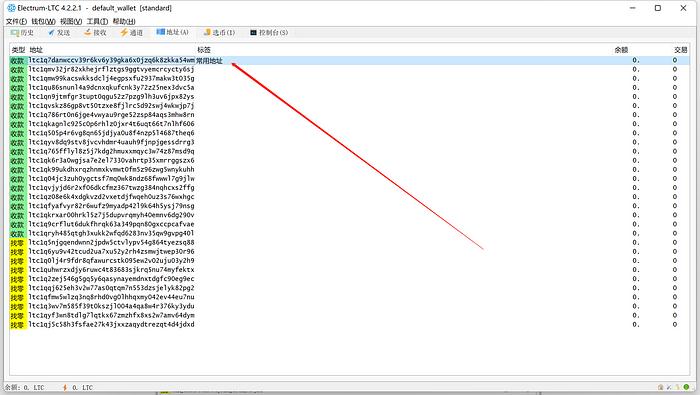This screenshot has height=395, width=700.
Task: Select the address labeled 常用地址
Action: pyautogui.click(x=350, y=60)
